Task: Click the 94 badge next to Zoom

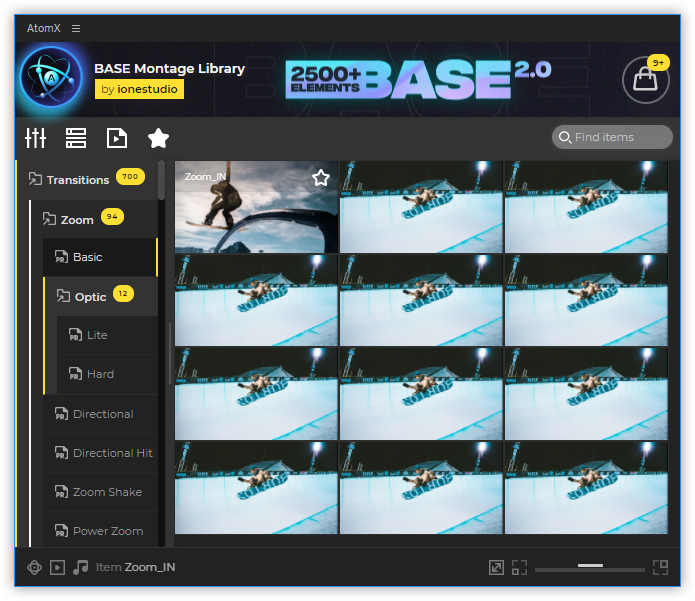Action: pyautogui.click(x=112, y=217)
